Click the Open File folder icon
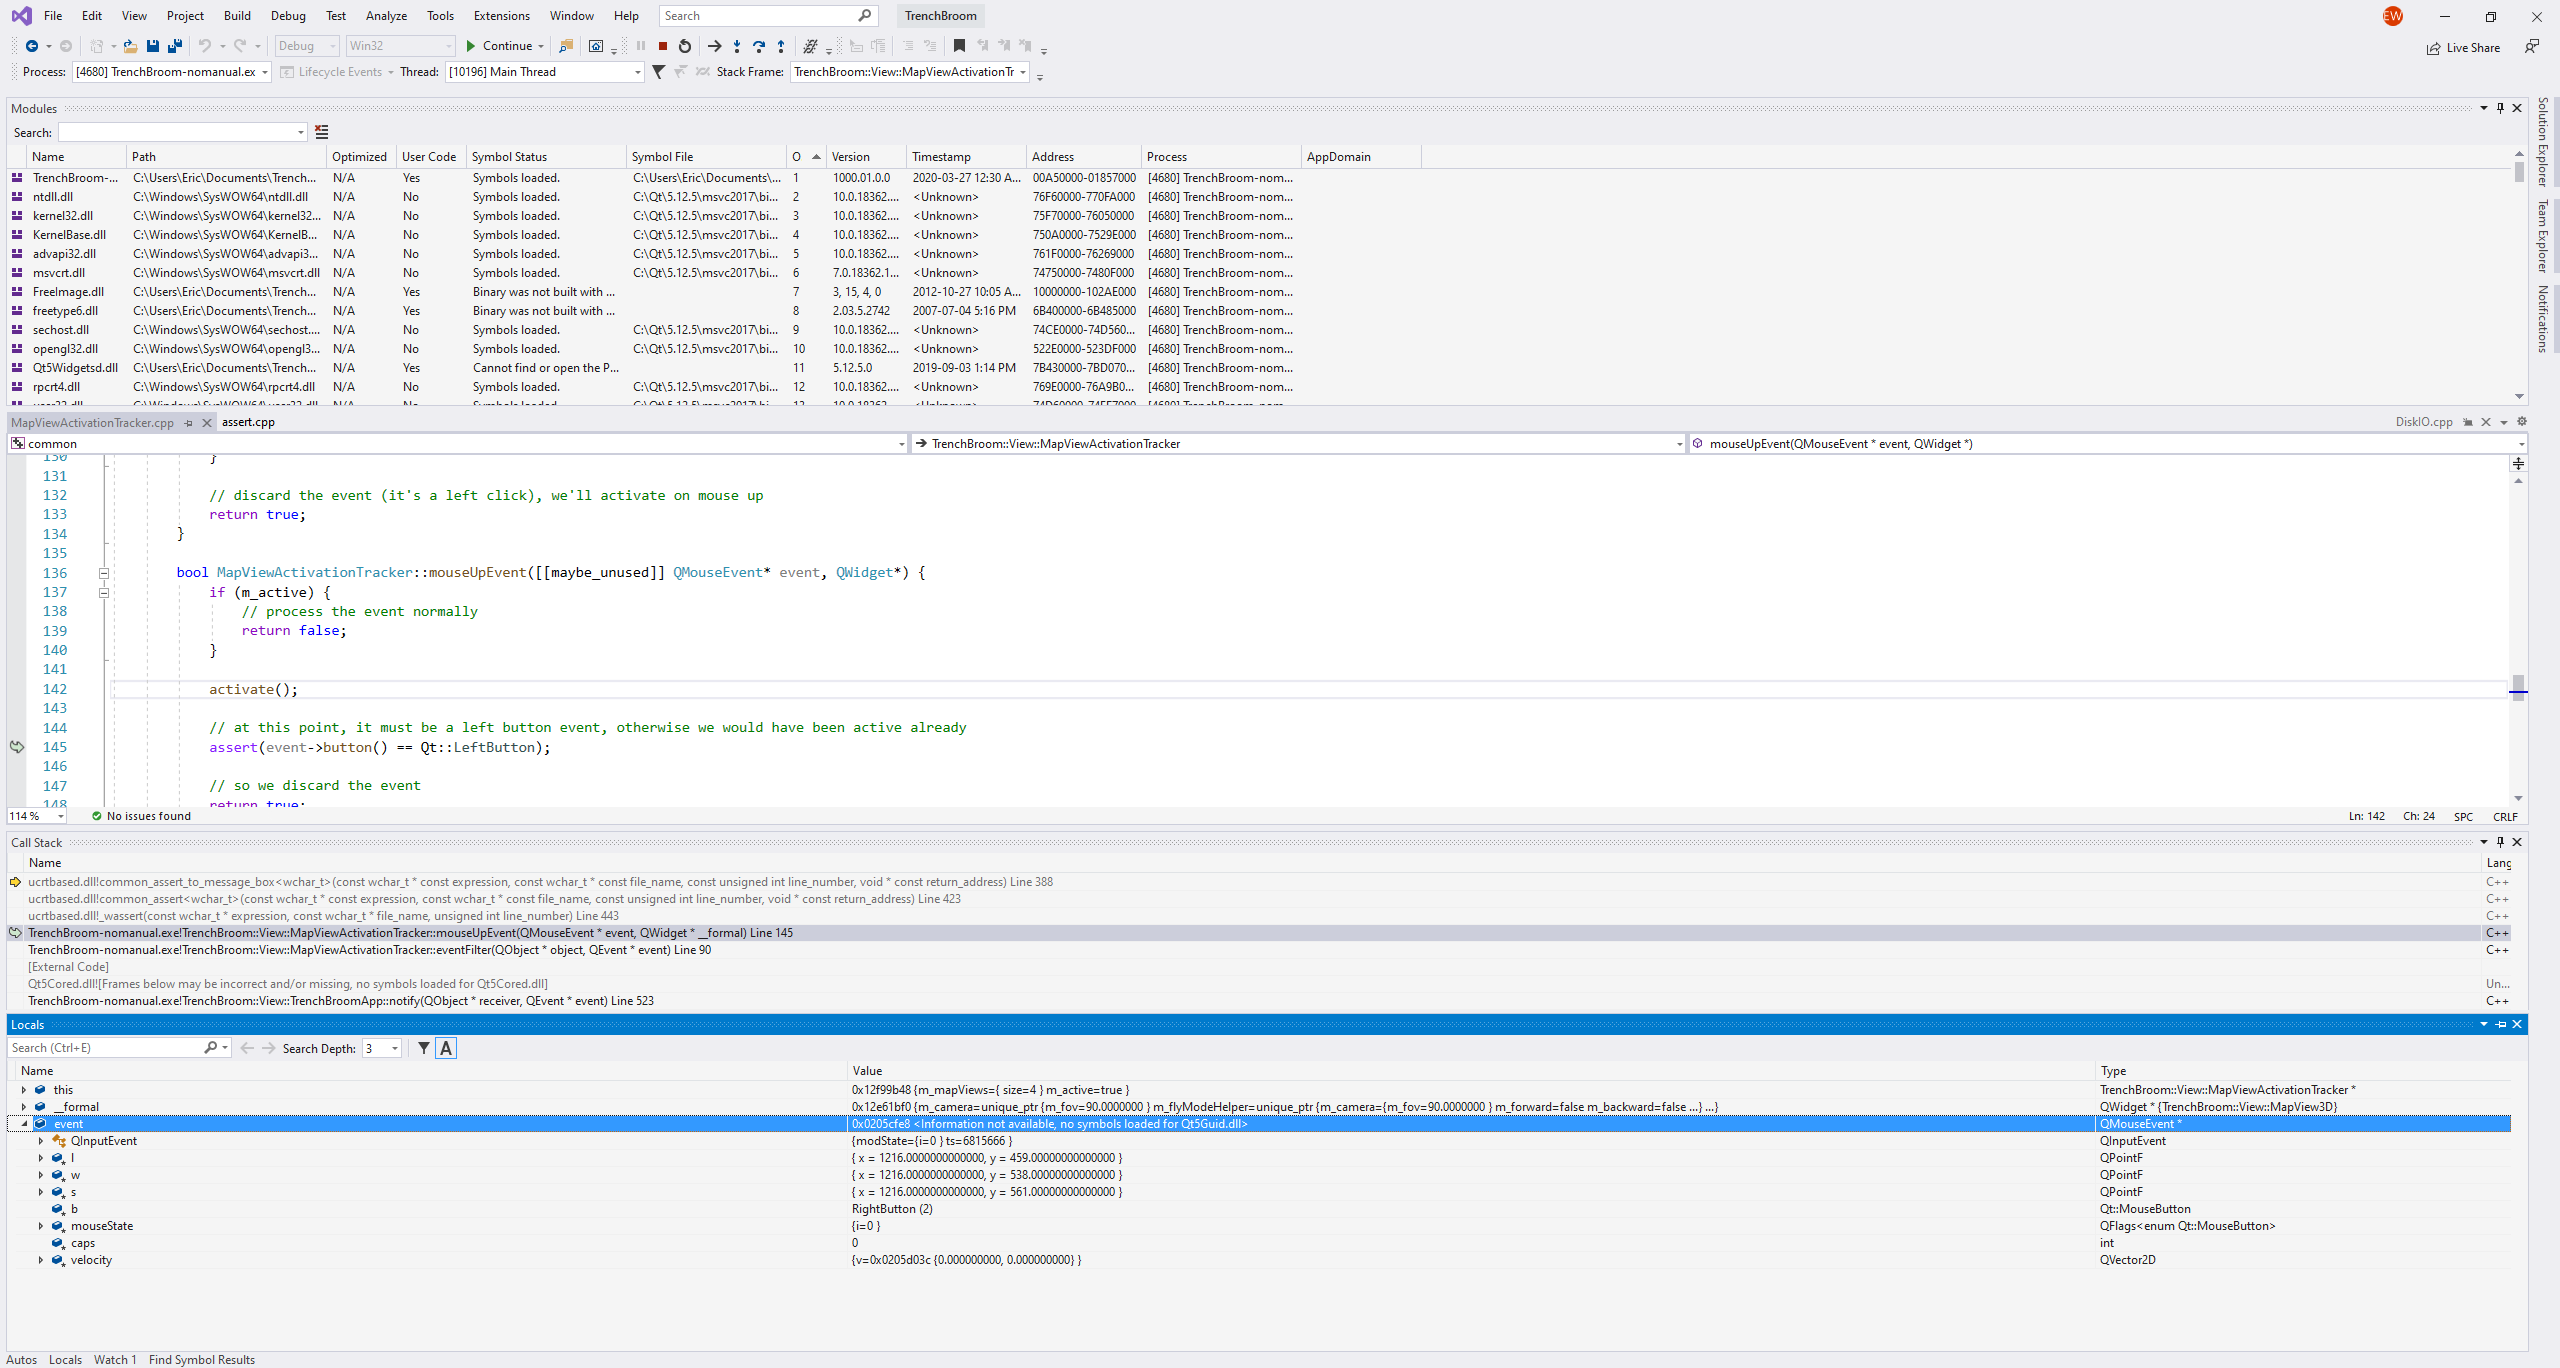Image resolution: width=2560 pixels, height=1368 pixels. click(130, 46)
